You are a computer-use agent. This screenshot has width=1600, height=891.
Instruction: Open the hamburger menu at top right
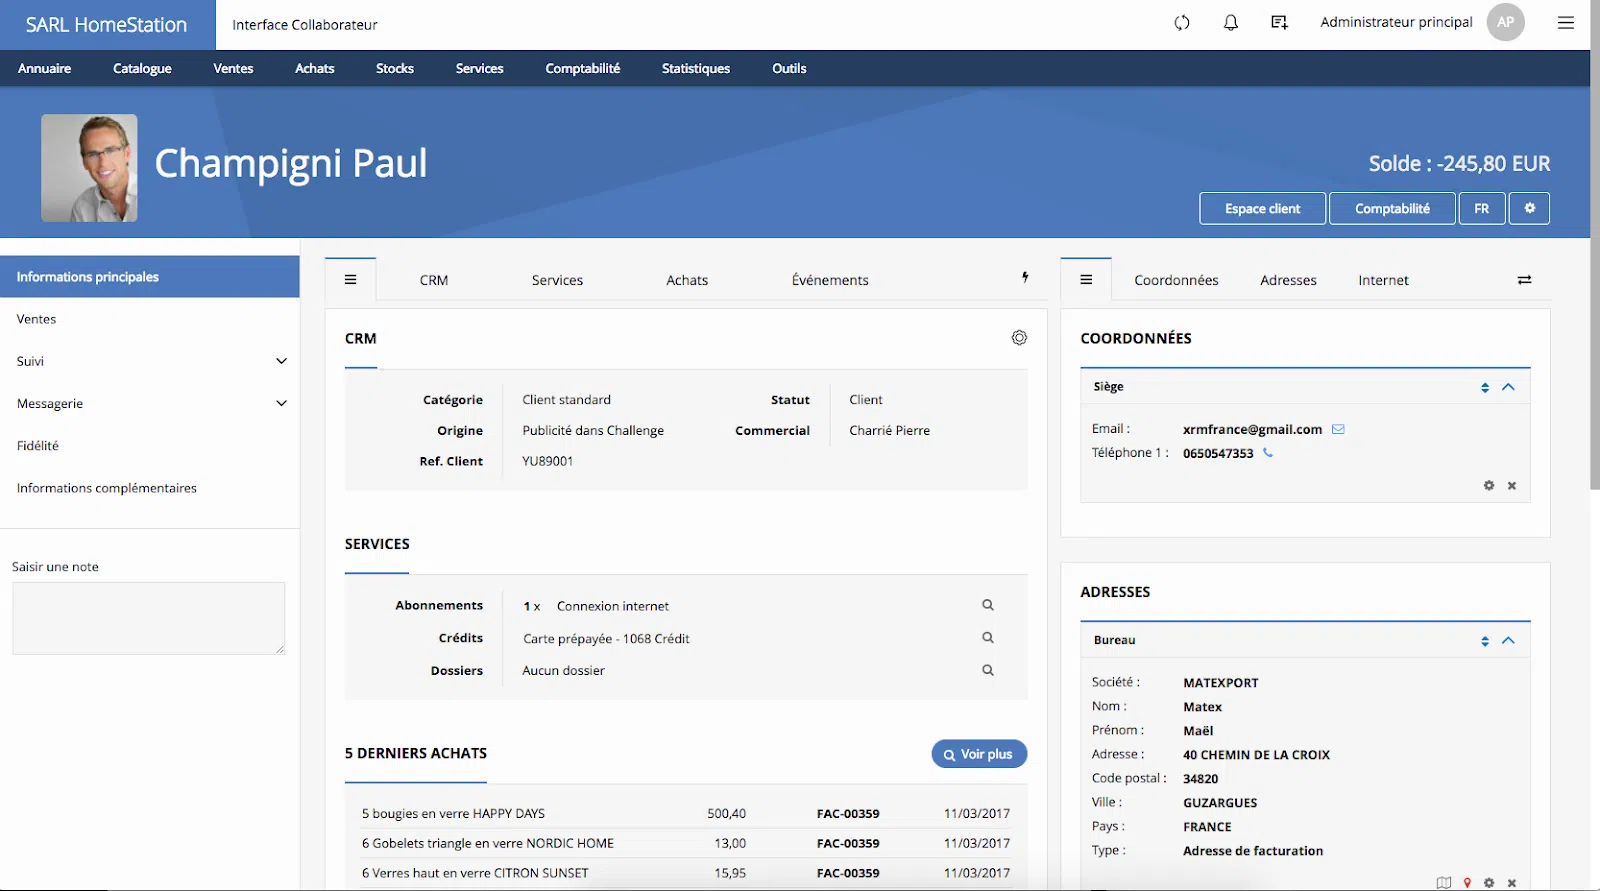pyautogui.click(x=1566, y=23)
